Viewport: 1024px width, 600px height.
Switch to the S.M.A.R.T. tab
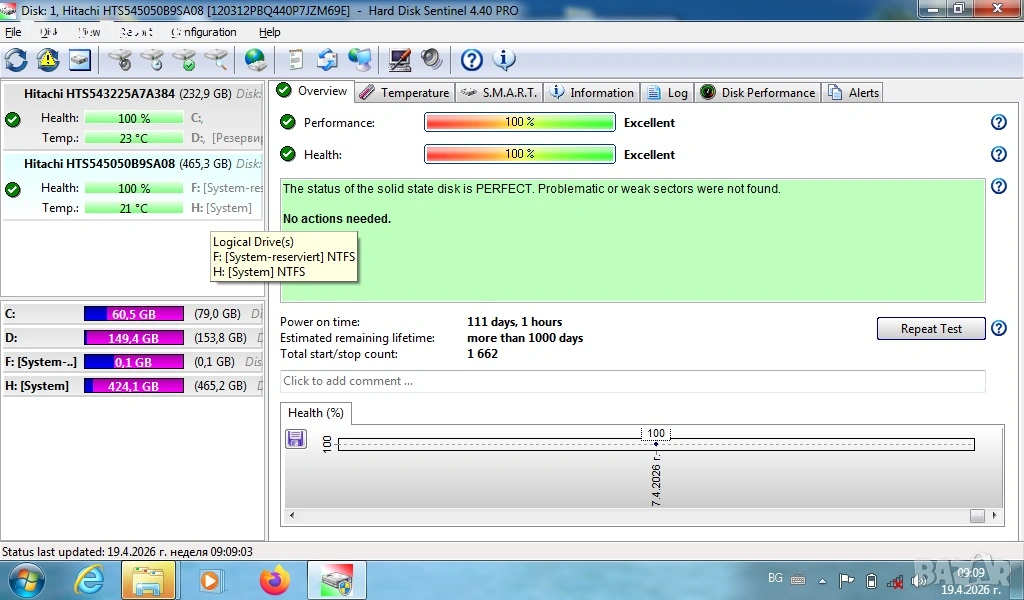point(499,93)
